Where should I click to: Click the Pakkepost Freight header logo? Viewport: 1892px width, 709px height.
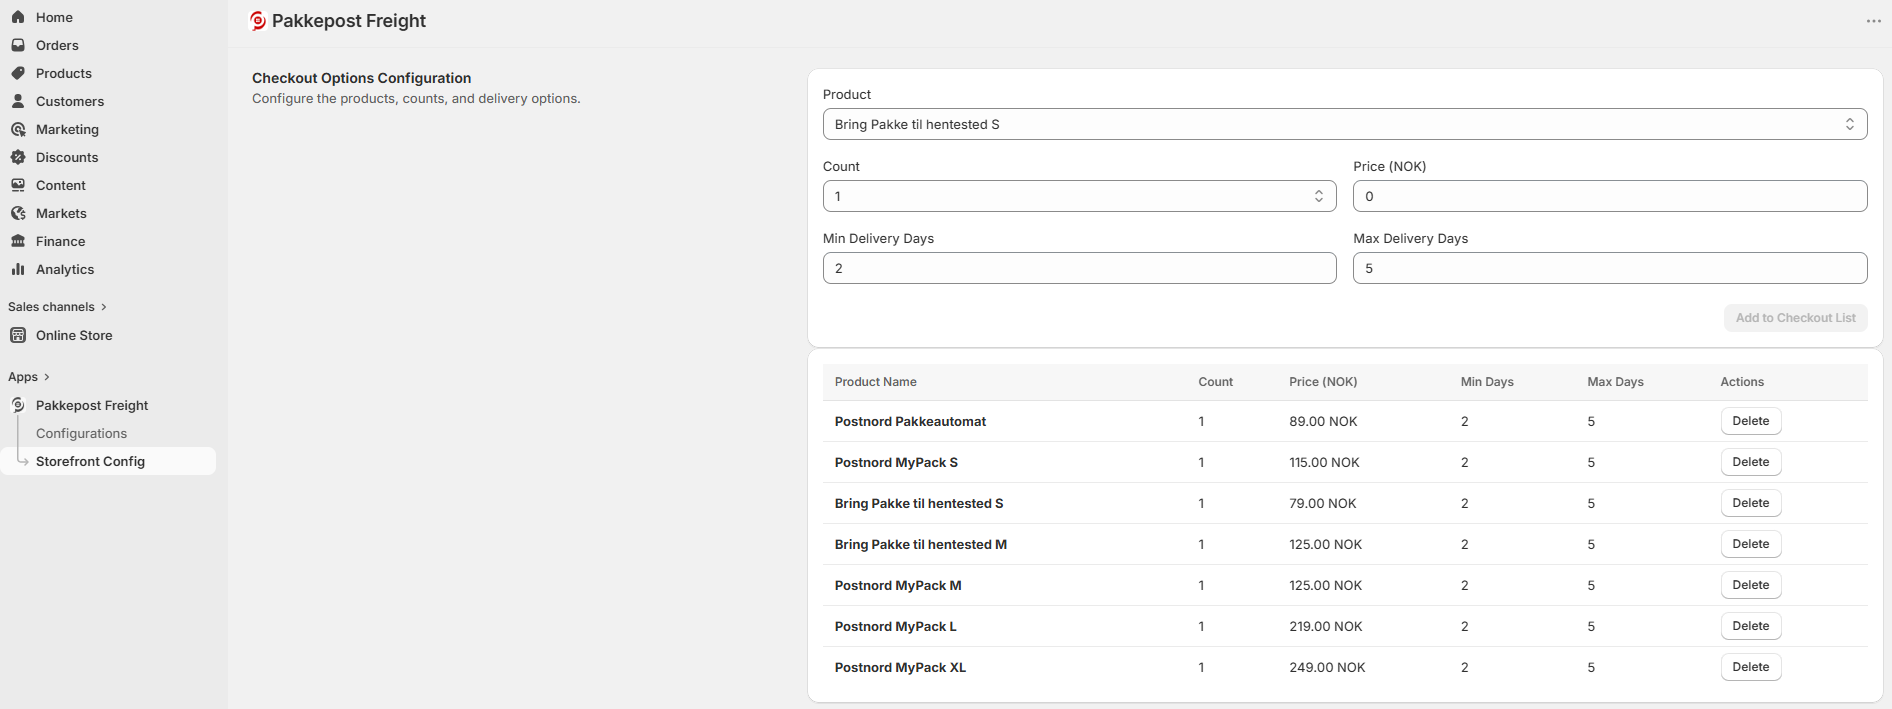coord(258,21)
